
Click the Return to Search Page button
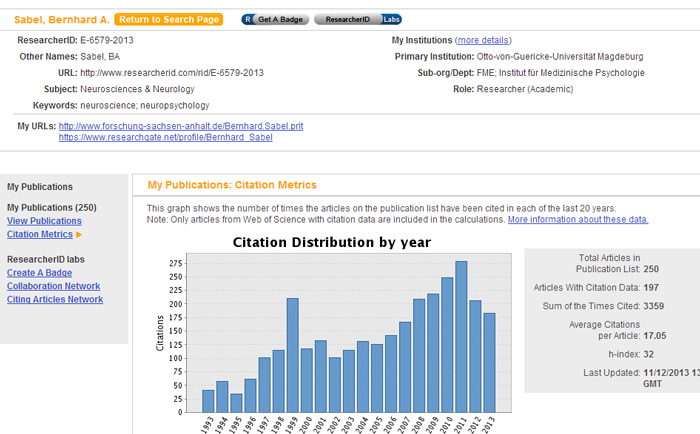coord(168,19)
